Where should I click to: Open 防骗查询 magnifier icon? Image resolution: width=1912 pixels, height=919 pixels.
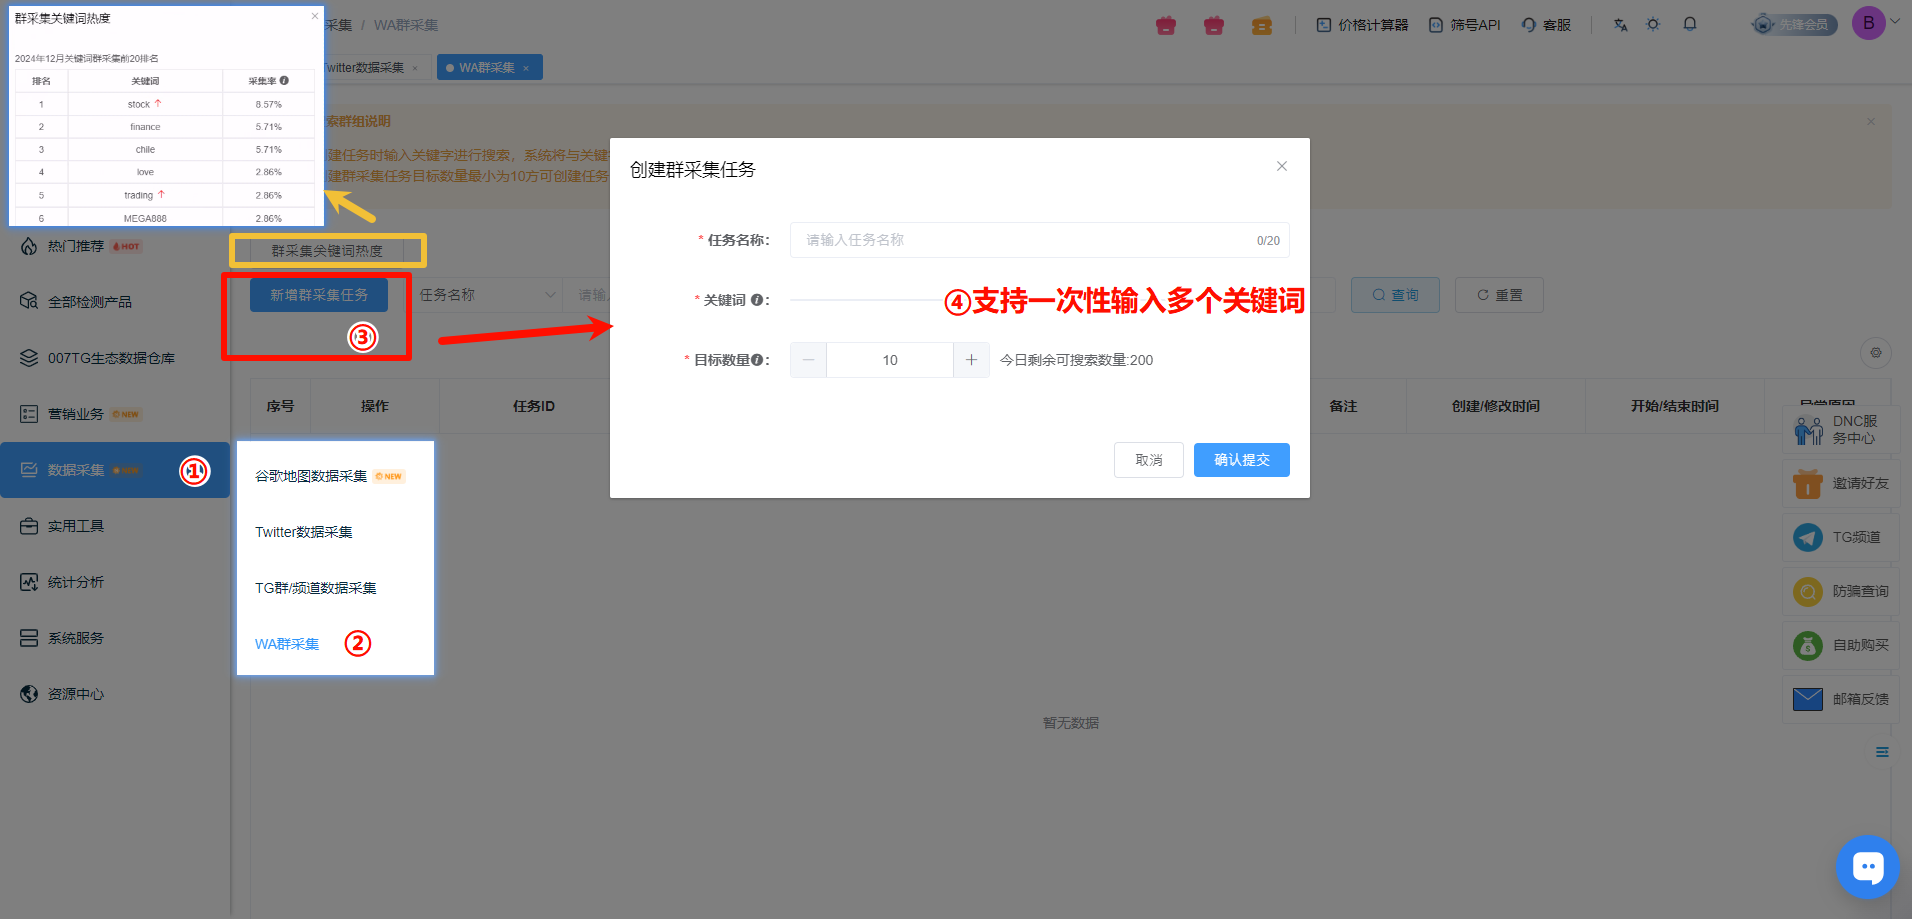coord(1807,592)
